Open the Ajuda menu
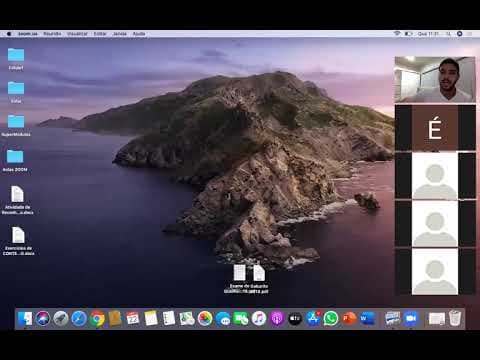 pyautogui.click(x=139, y=34)
